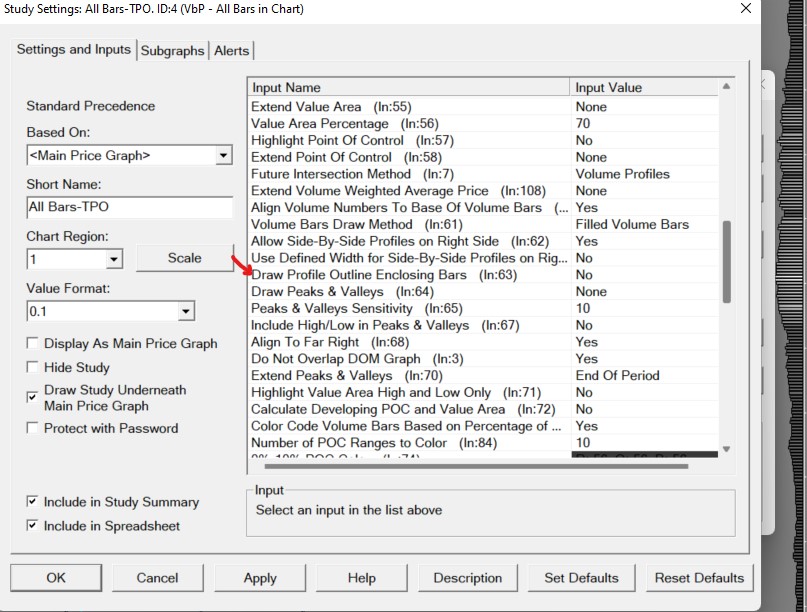This screenshot has height=612, width=807.
Task: Select Peaks & Valleys Sensitivity (In:65) row
Action: 484,308
